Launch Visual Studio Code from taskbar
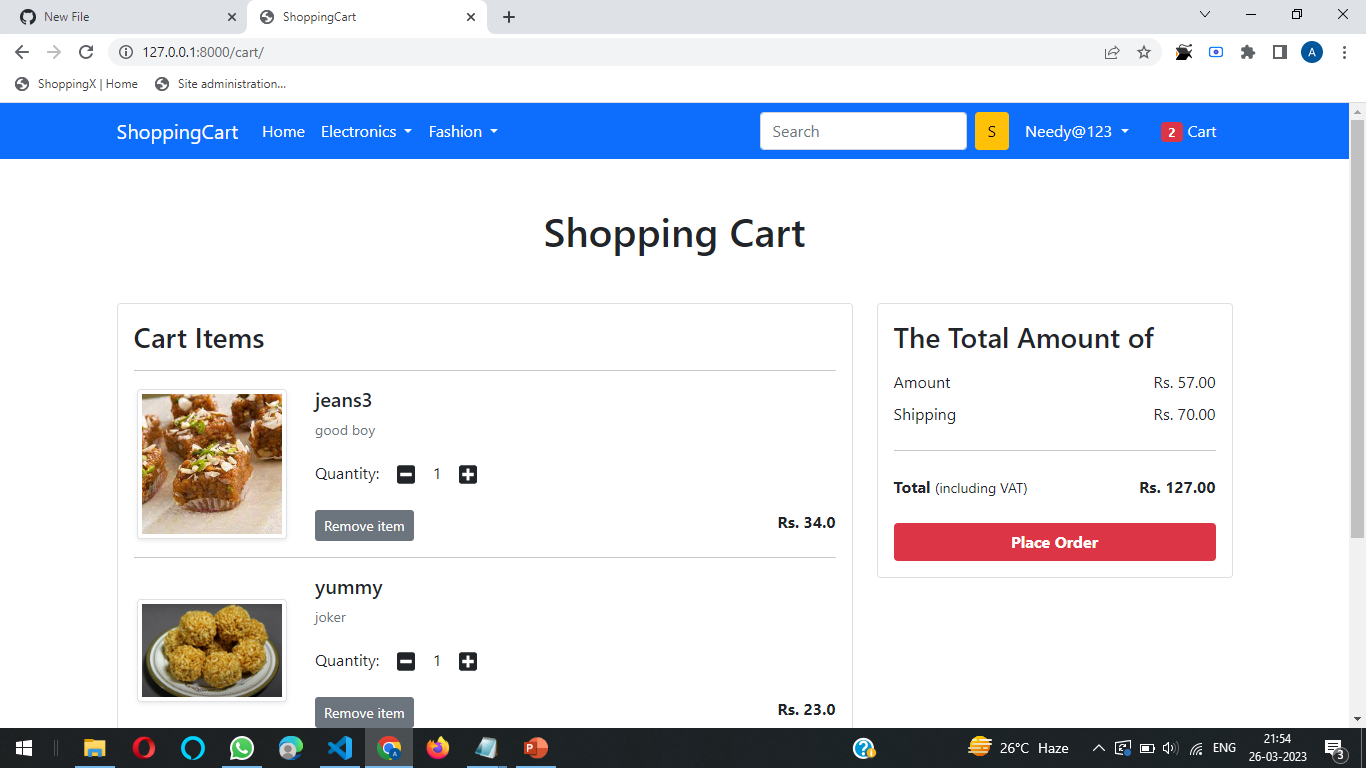 point(340,748)
